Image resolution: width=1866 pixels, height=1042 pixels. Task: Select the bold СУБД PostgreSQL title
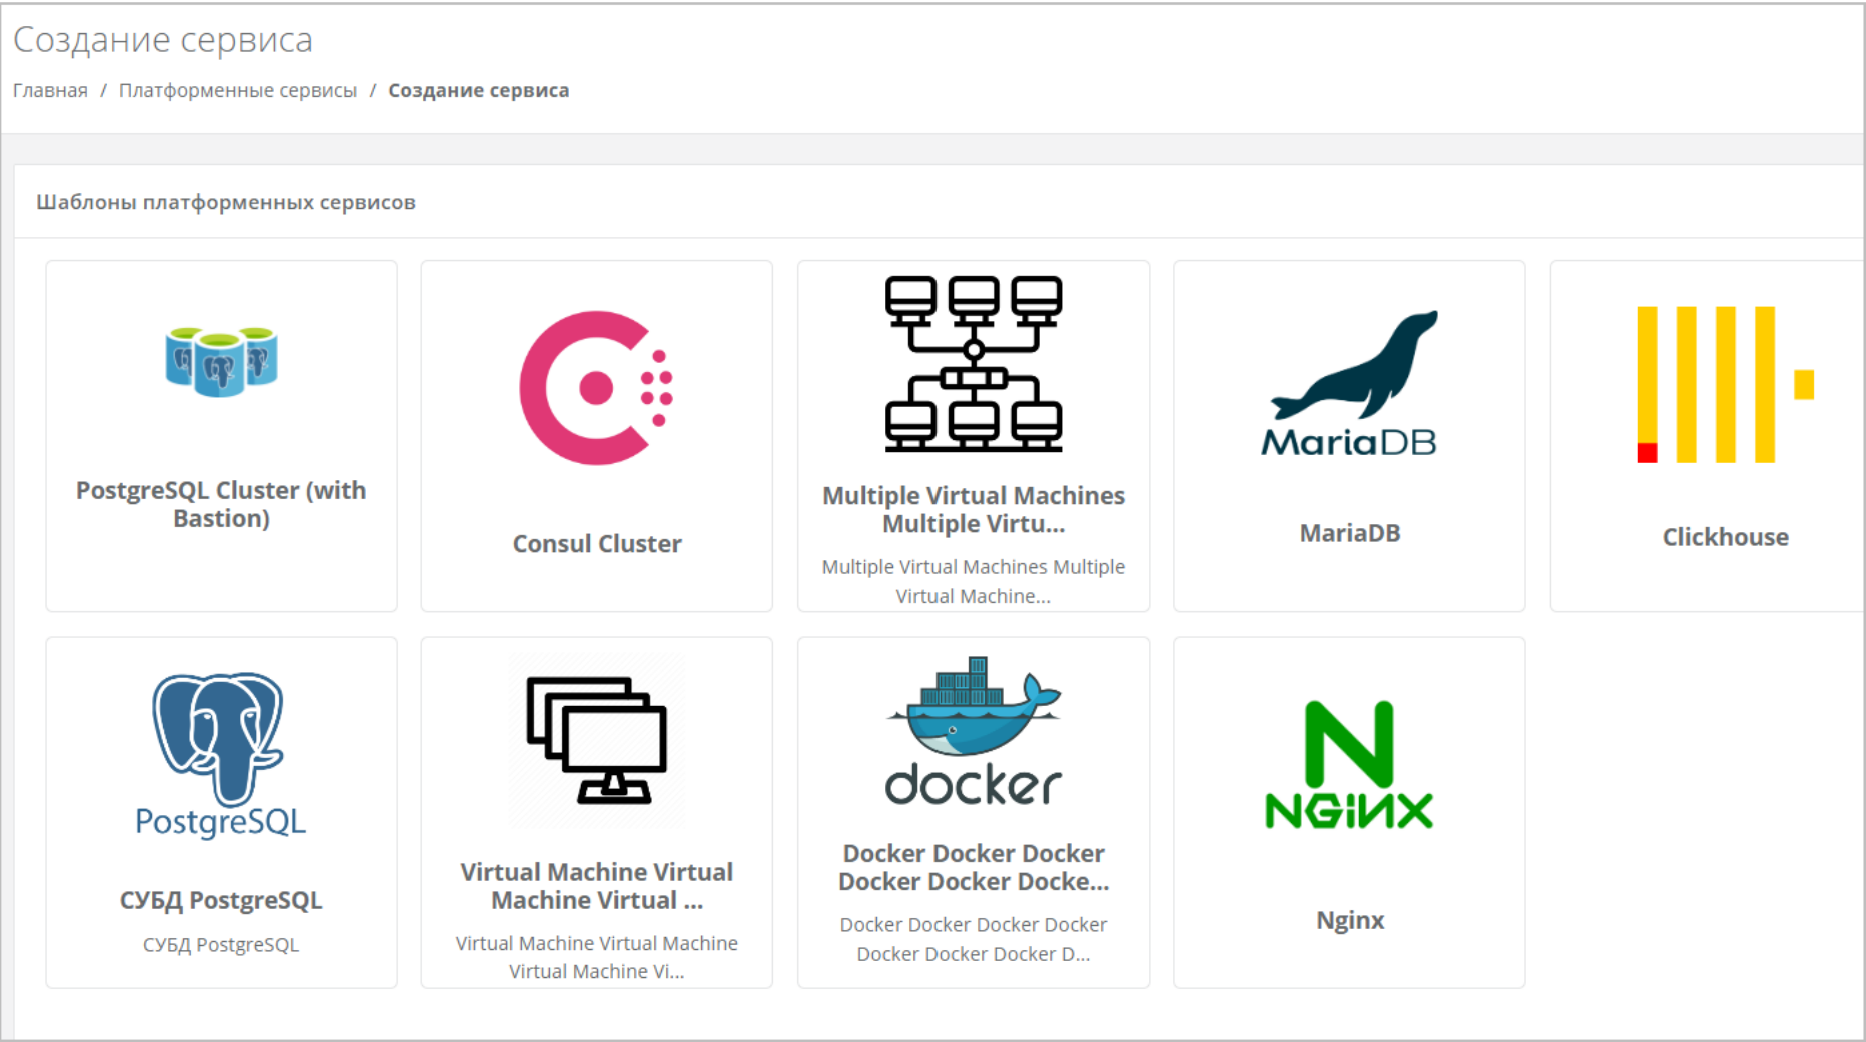coord(221,900)
